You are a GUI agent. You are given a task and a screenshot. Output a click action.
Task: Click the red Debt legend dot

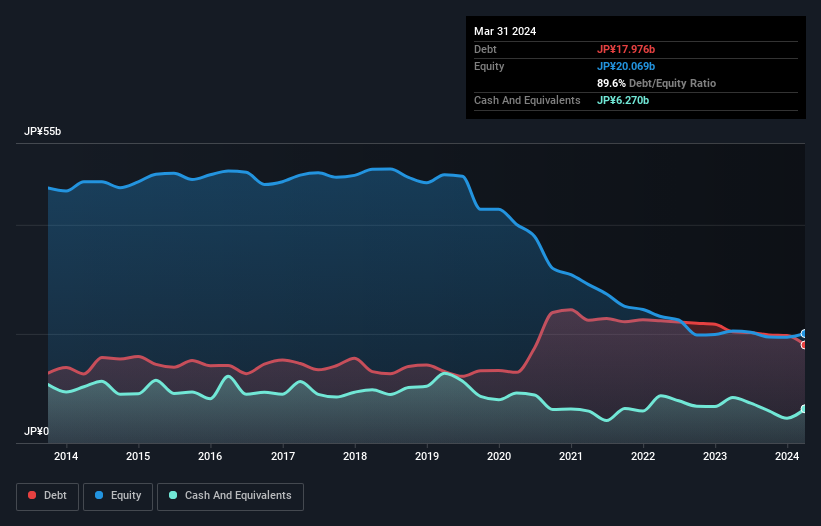(32, 495)
